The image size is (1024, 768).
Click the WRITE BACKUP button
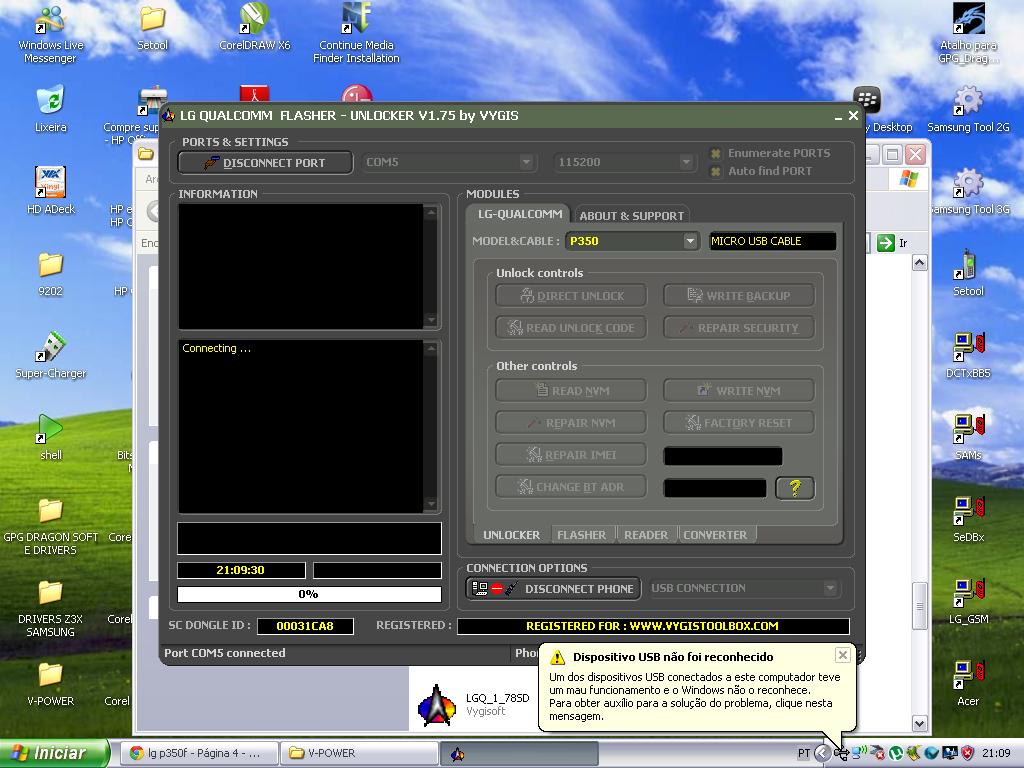739,296
